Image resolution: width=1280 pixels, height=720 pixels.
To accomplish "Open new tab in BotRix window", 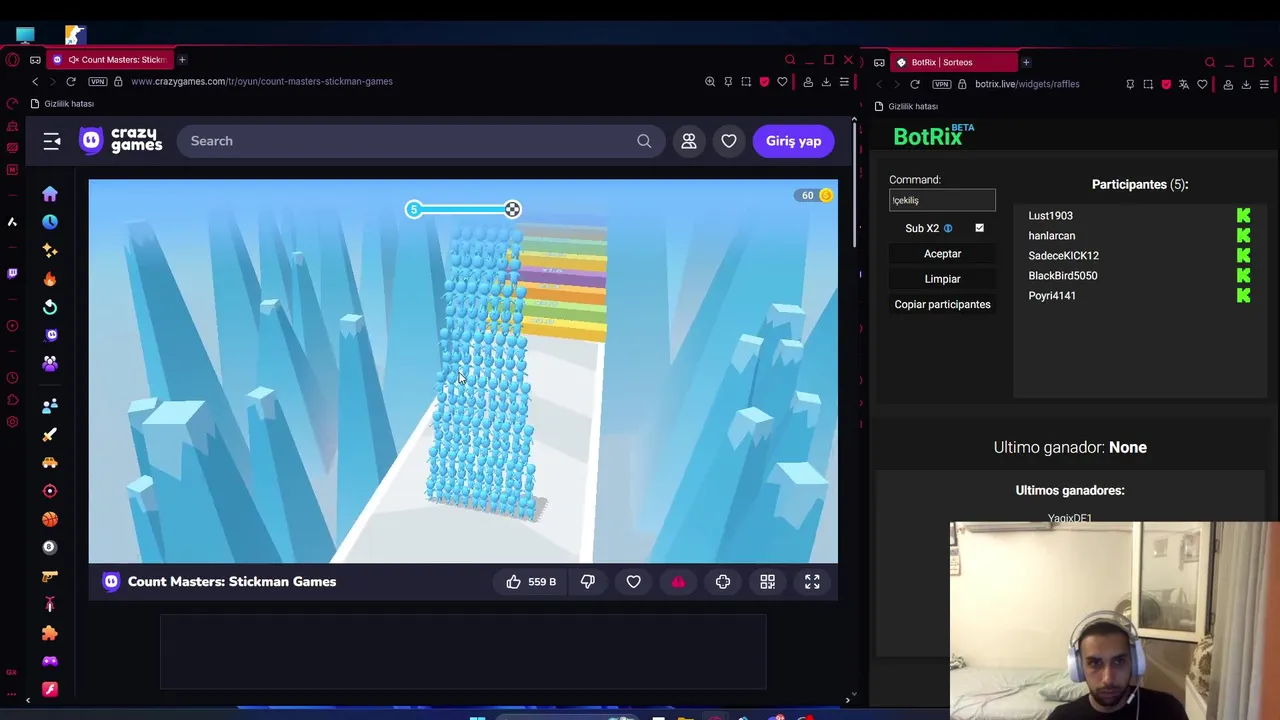I will [x=1026, y=62].
